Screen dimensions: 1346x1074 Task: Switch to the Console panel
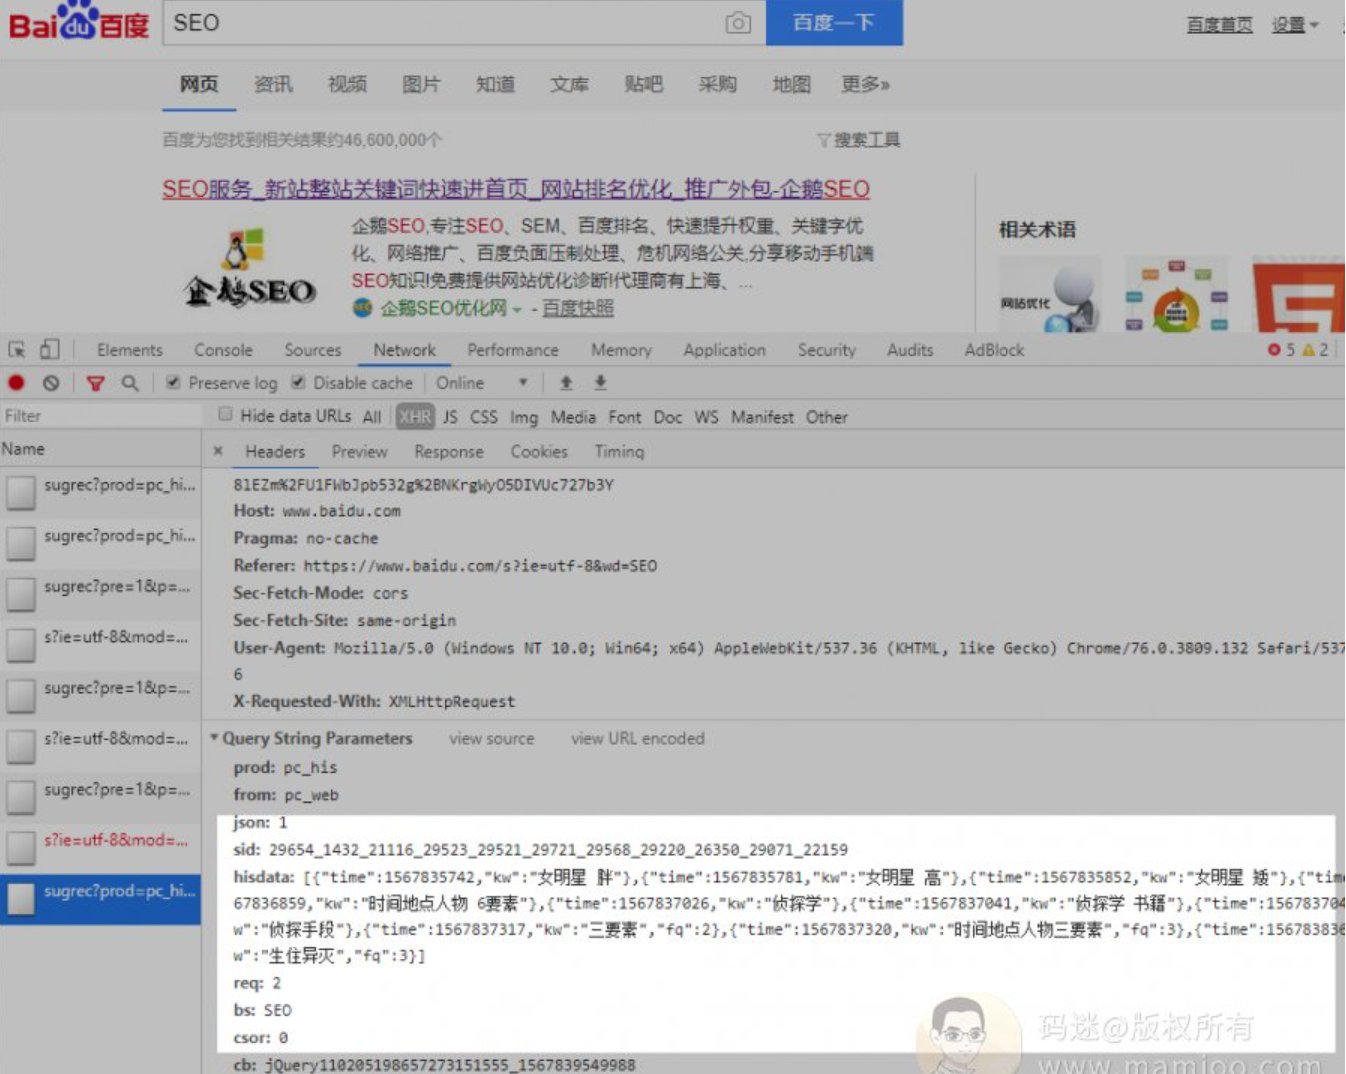pos(223,350)
